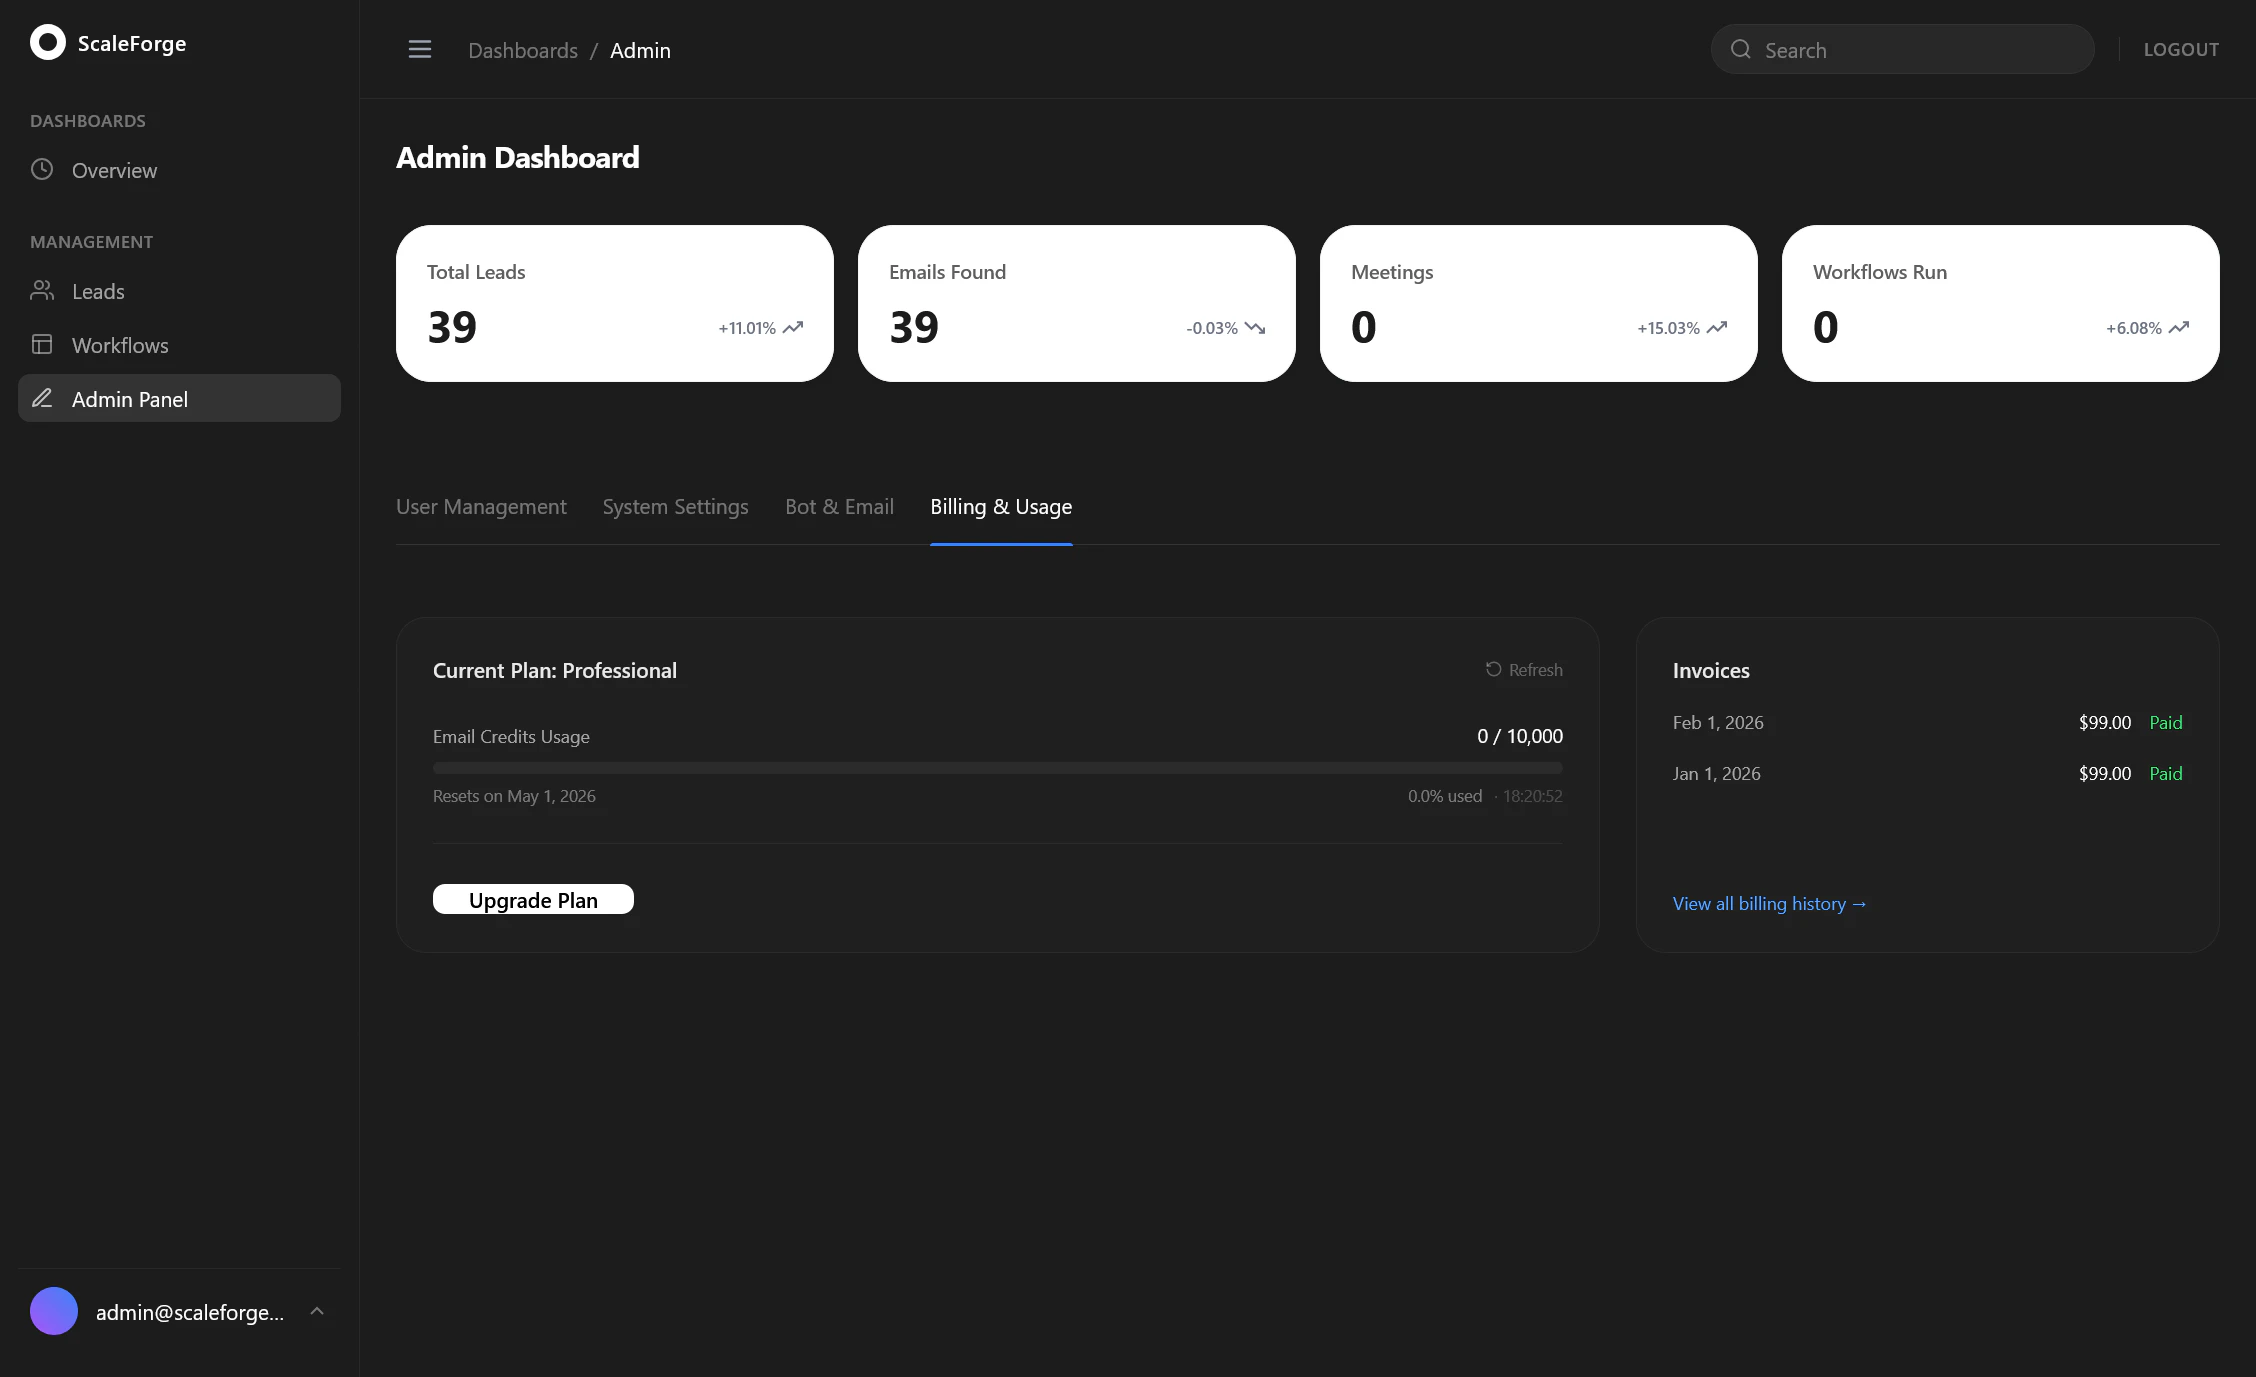Click the Total Leads stat card

pyautogui.click(x=615, y=303)
